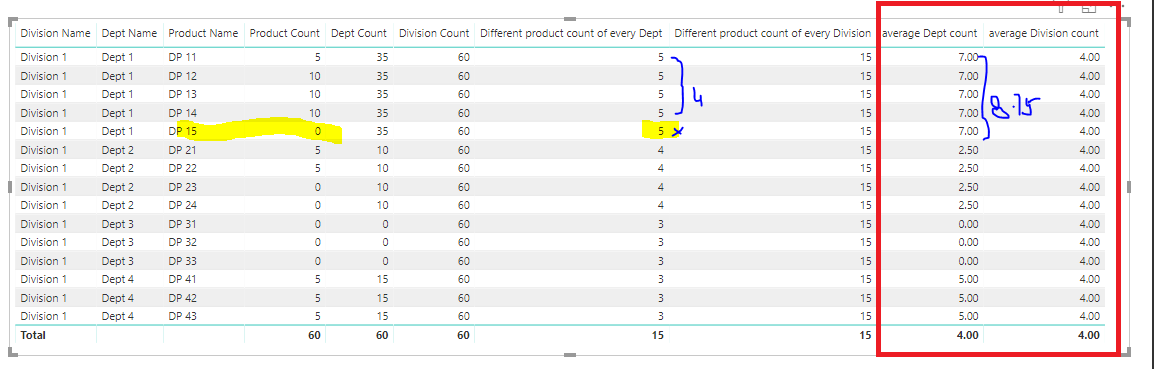Grab the visual's top-center resize handle
This screenshot has height=369, width=1154.
click(x=570, y=19)
